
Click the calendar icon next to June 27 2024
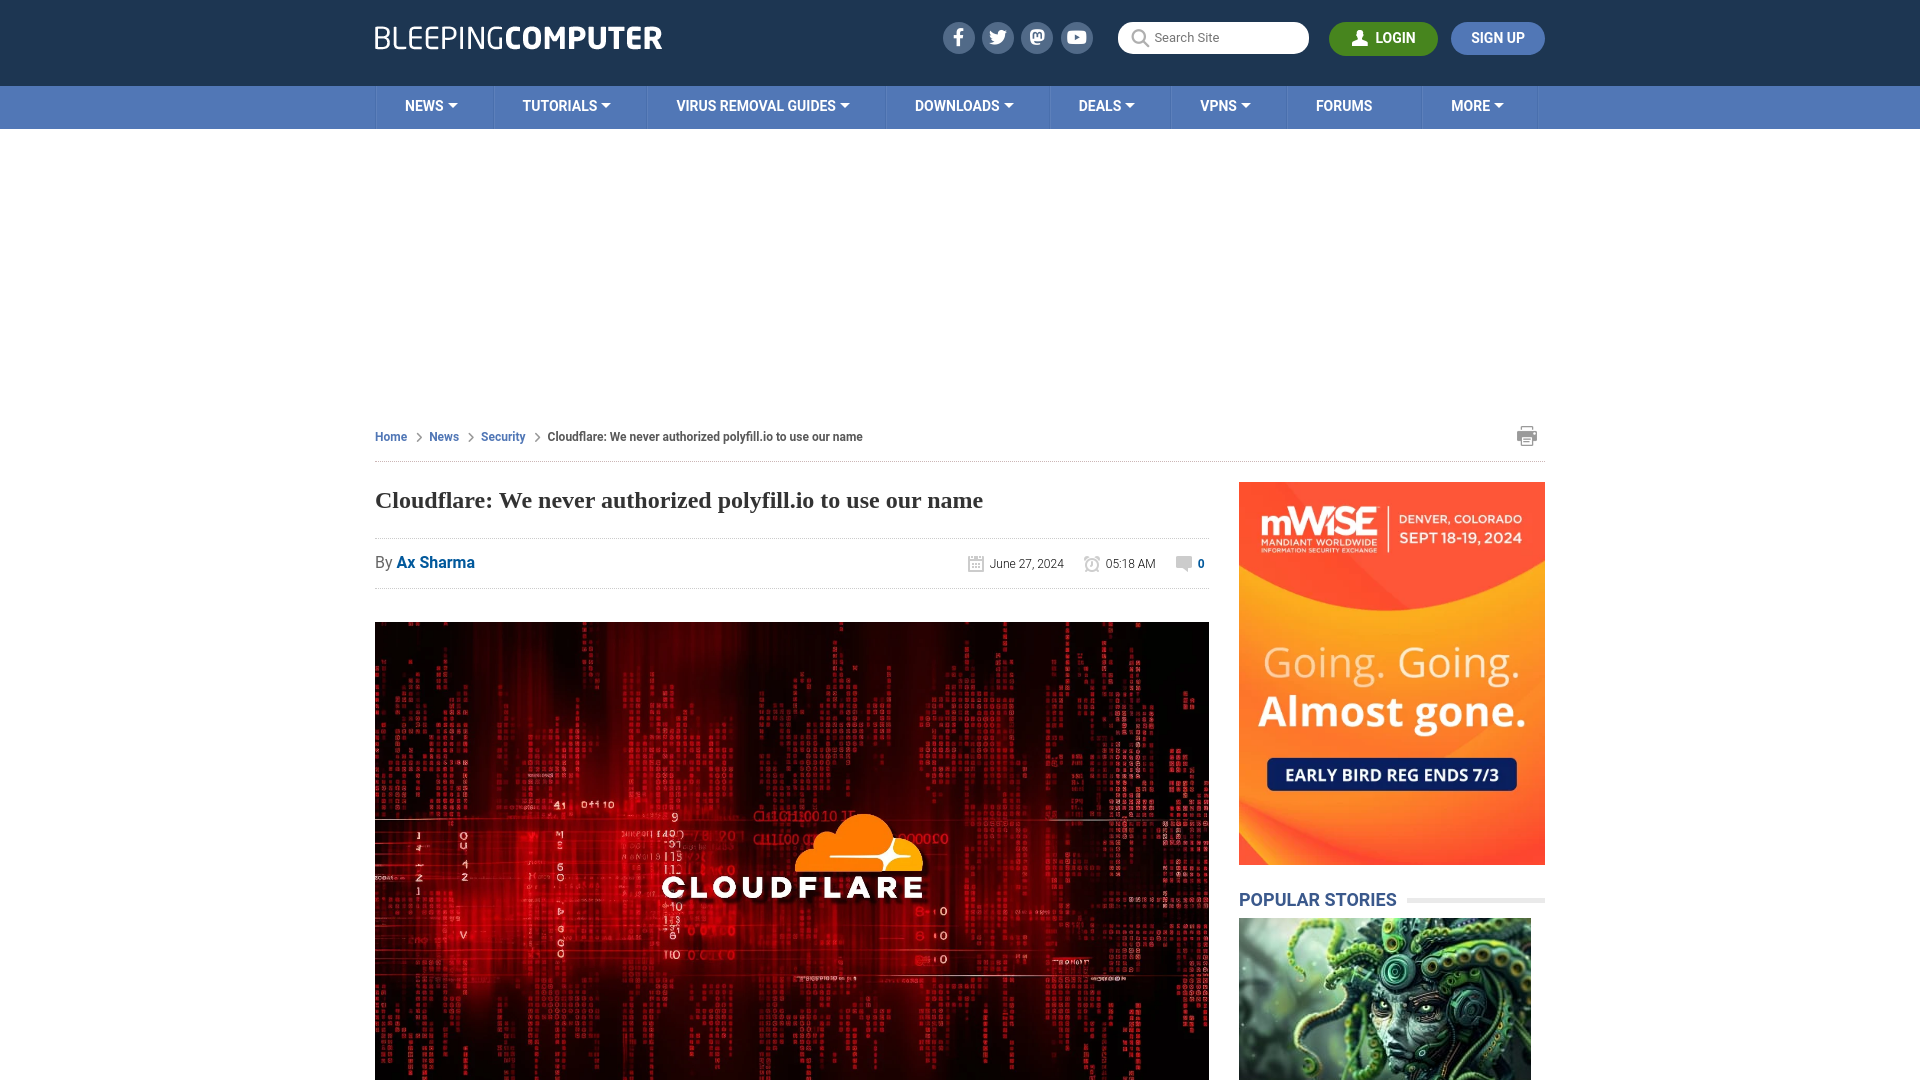(x=976, y=563)
